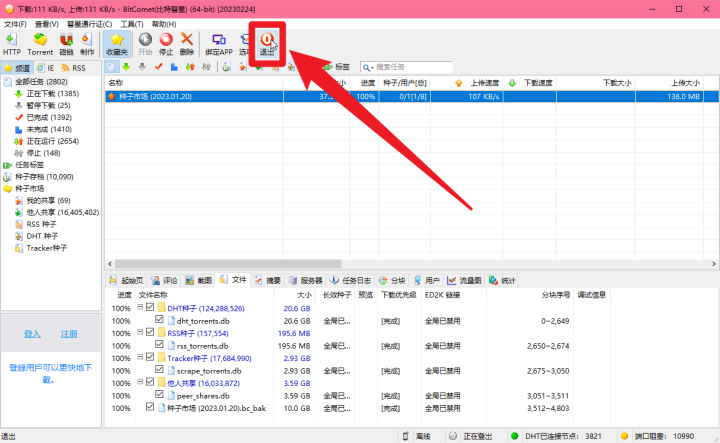Click the grayed 开始 start button

pos(145,44)
